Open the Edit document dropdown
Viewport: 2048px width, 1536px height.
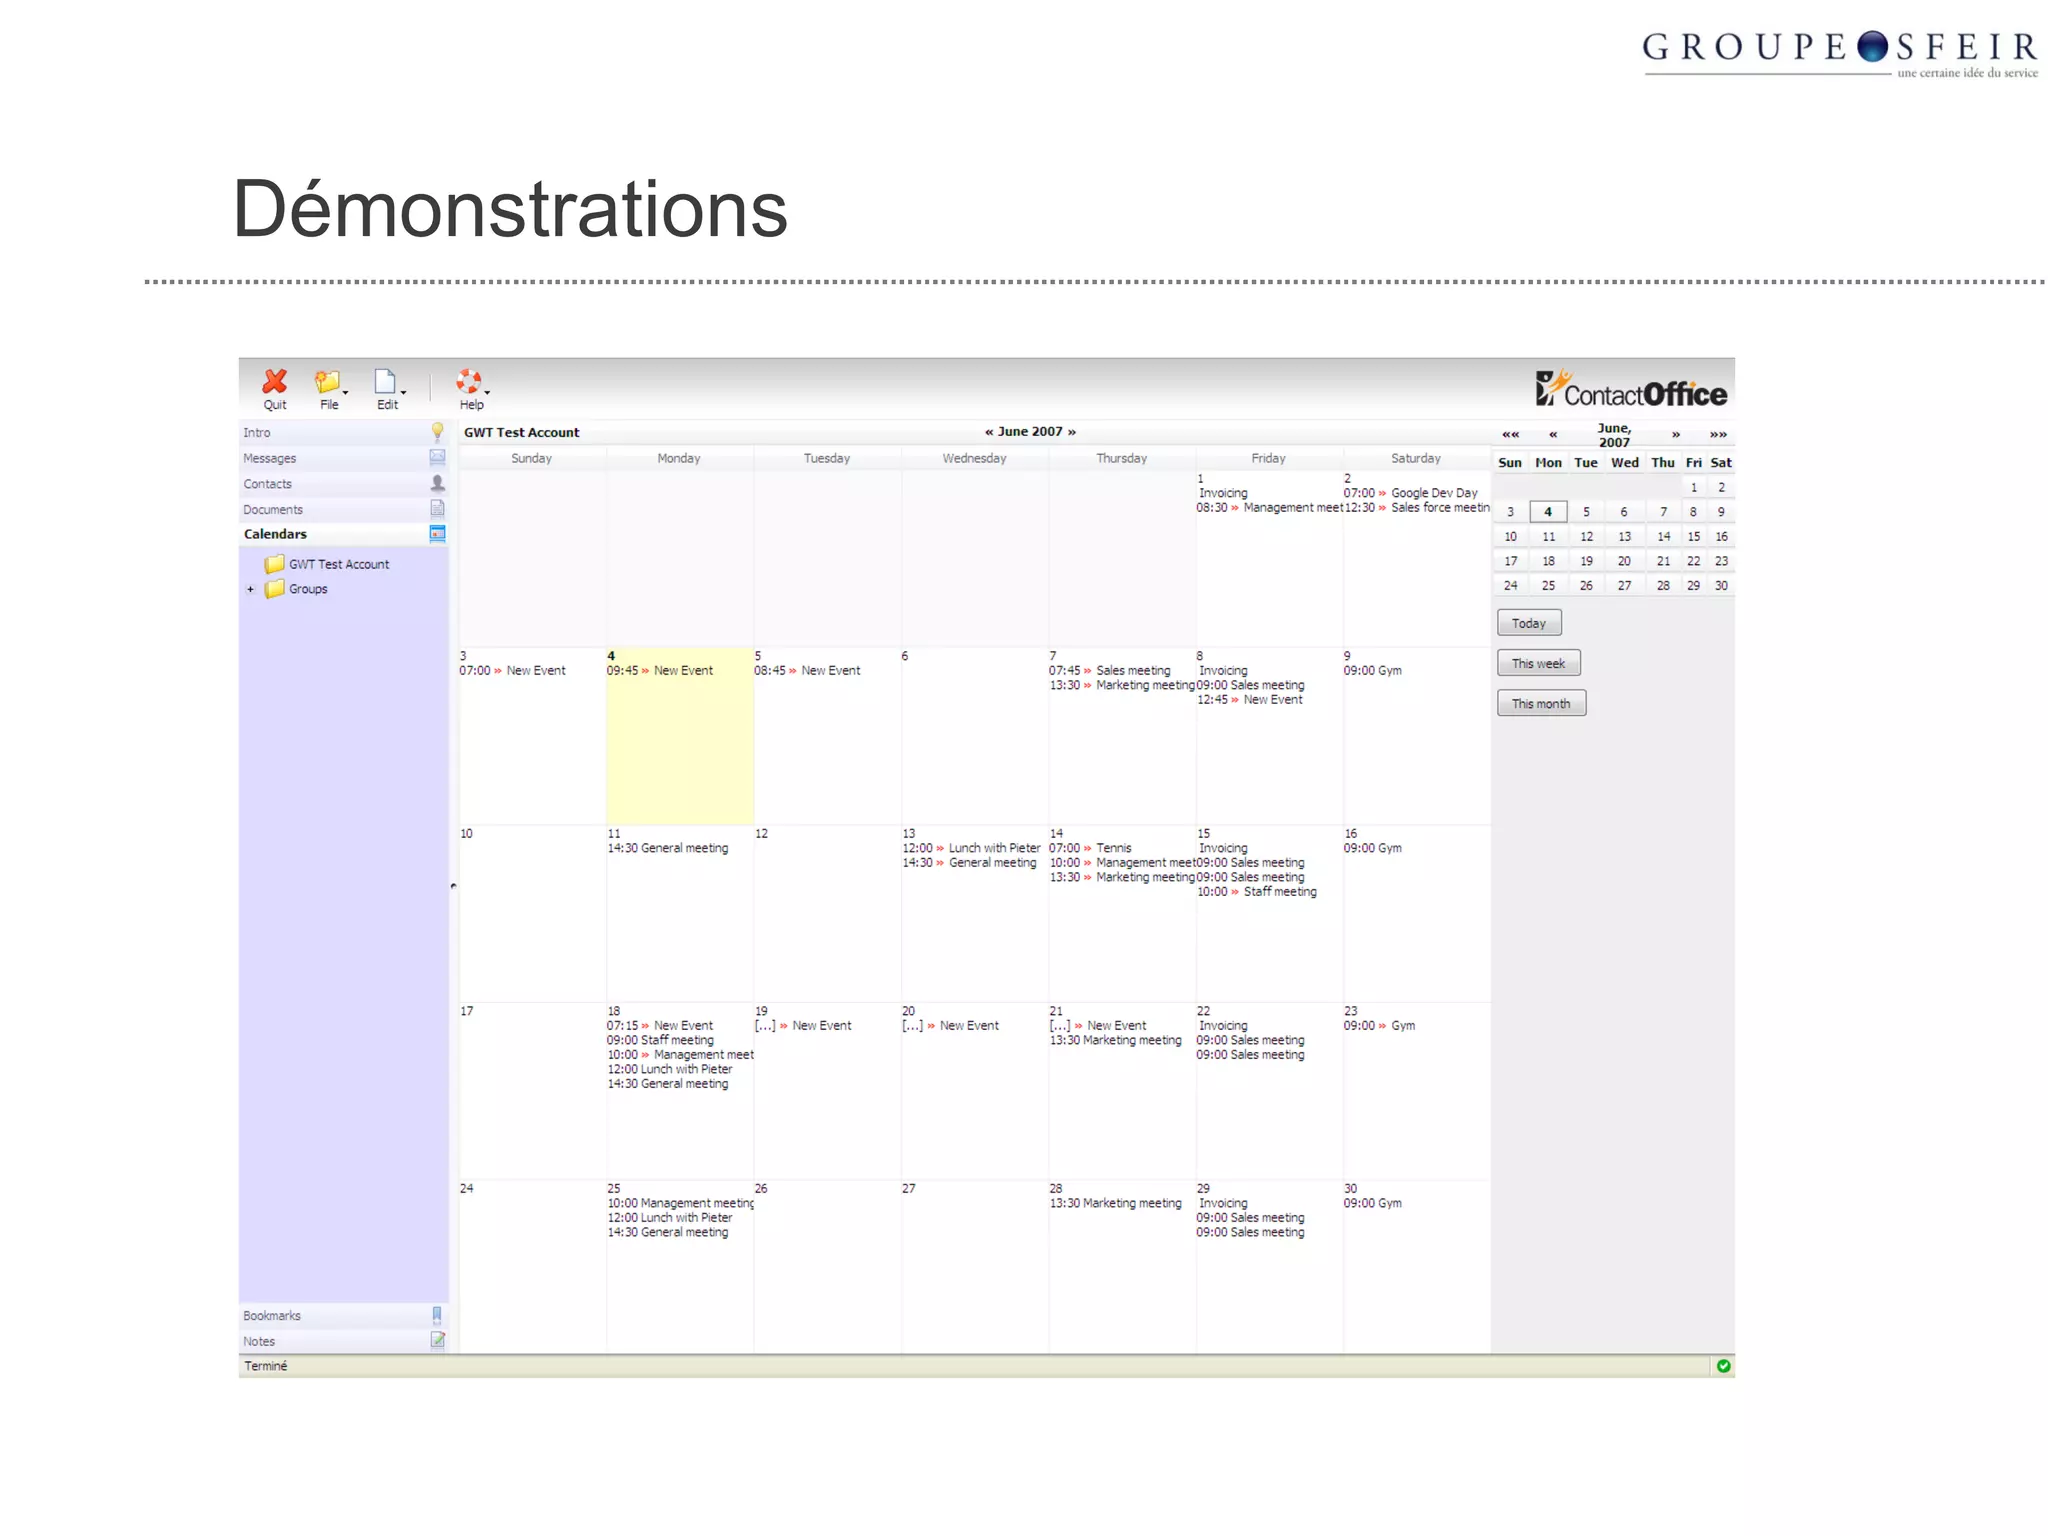tap(386, 382)
